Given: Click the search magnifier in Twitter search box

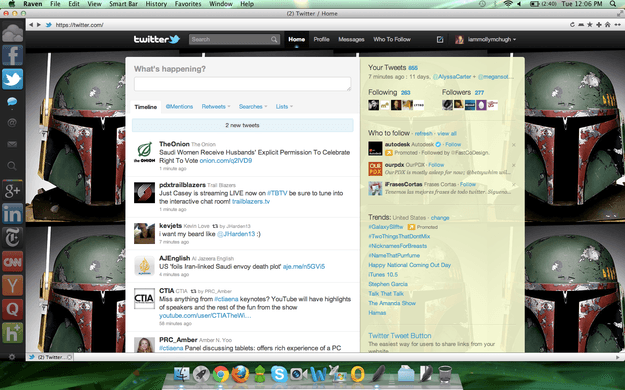Looking at the screenshot, I should click(274, 39).
